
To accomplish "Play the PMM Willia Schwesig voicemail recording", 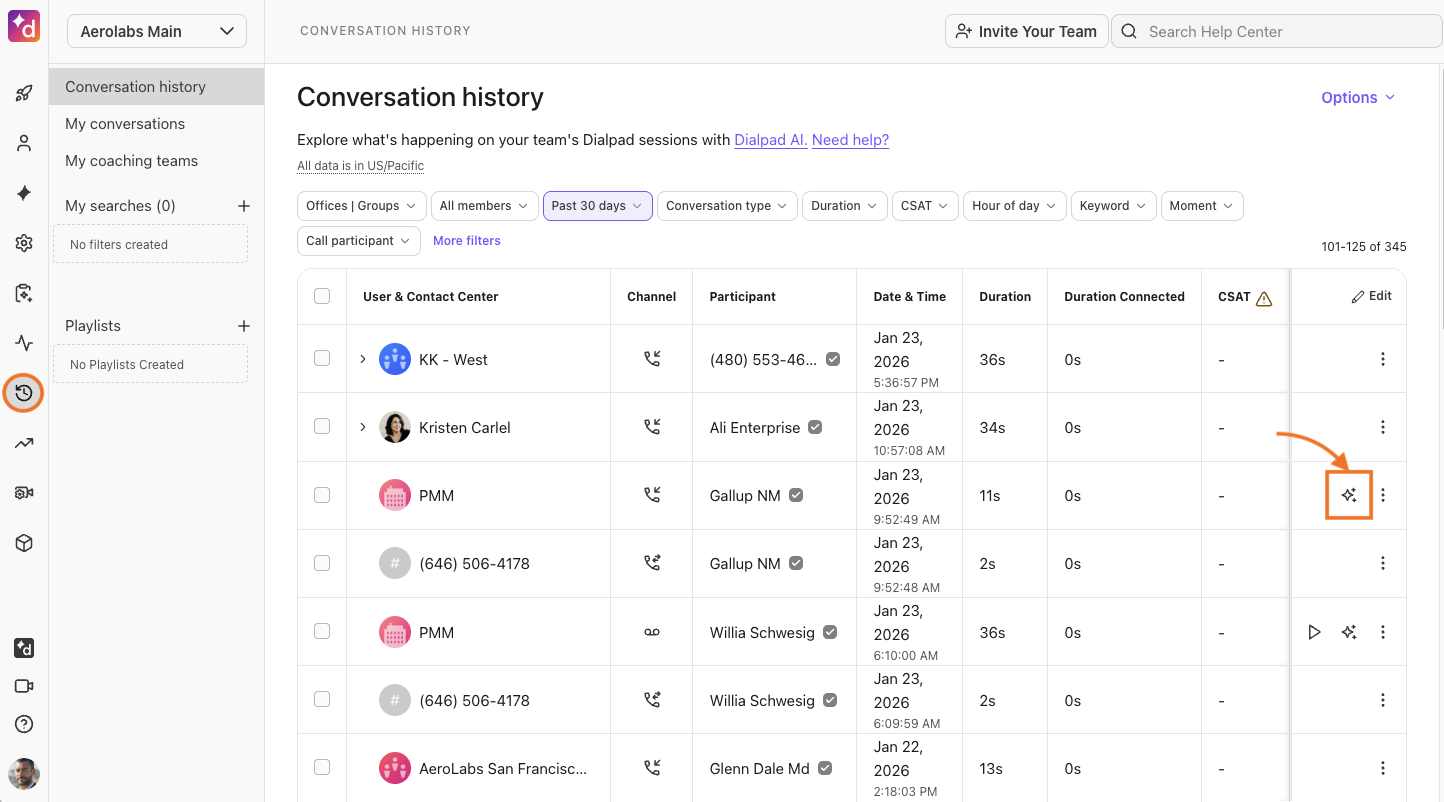I will tap(1314, 632).
